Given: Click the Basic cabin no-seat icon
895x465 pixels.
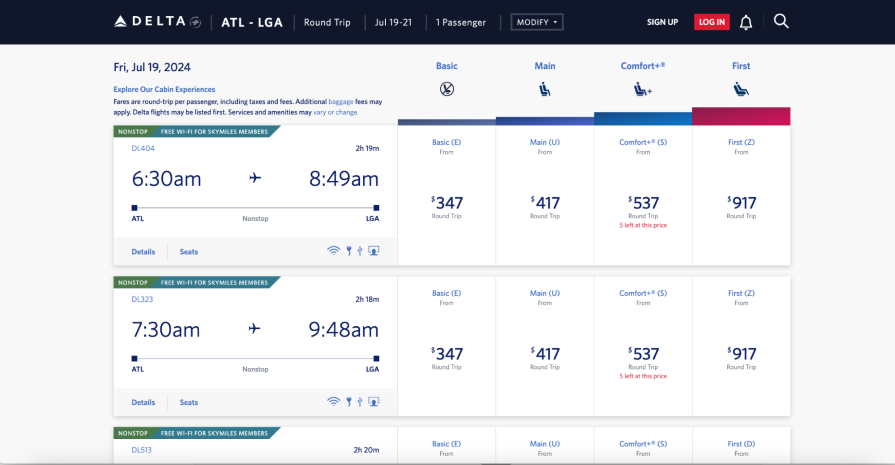Looking at the screenshot, I should pyautogui.click(x=447, y=90).
